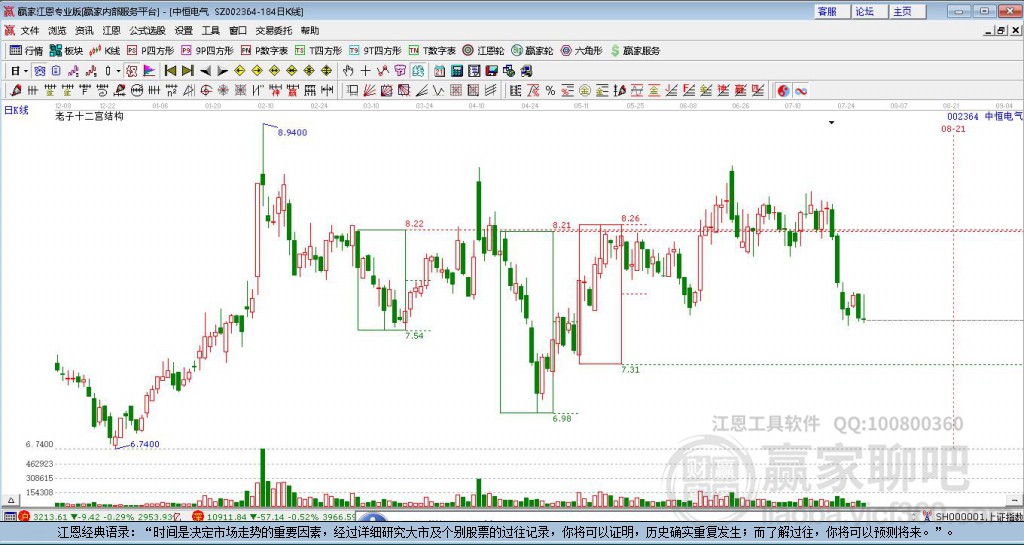Screen dimensions: 1024x545
Task: Jump to last bar with skip-end arrow
Action: pos(187,70)
